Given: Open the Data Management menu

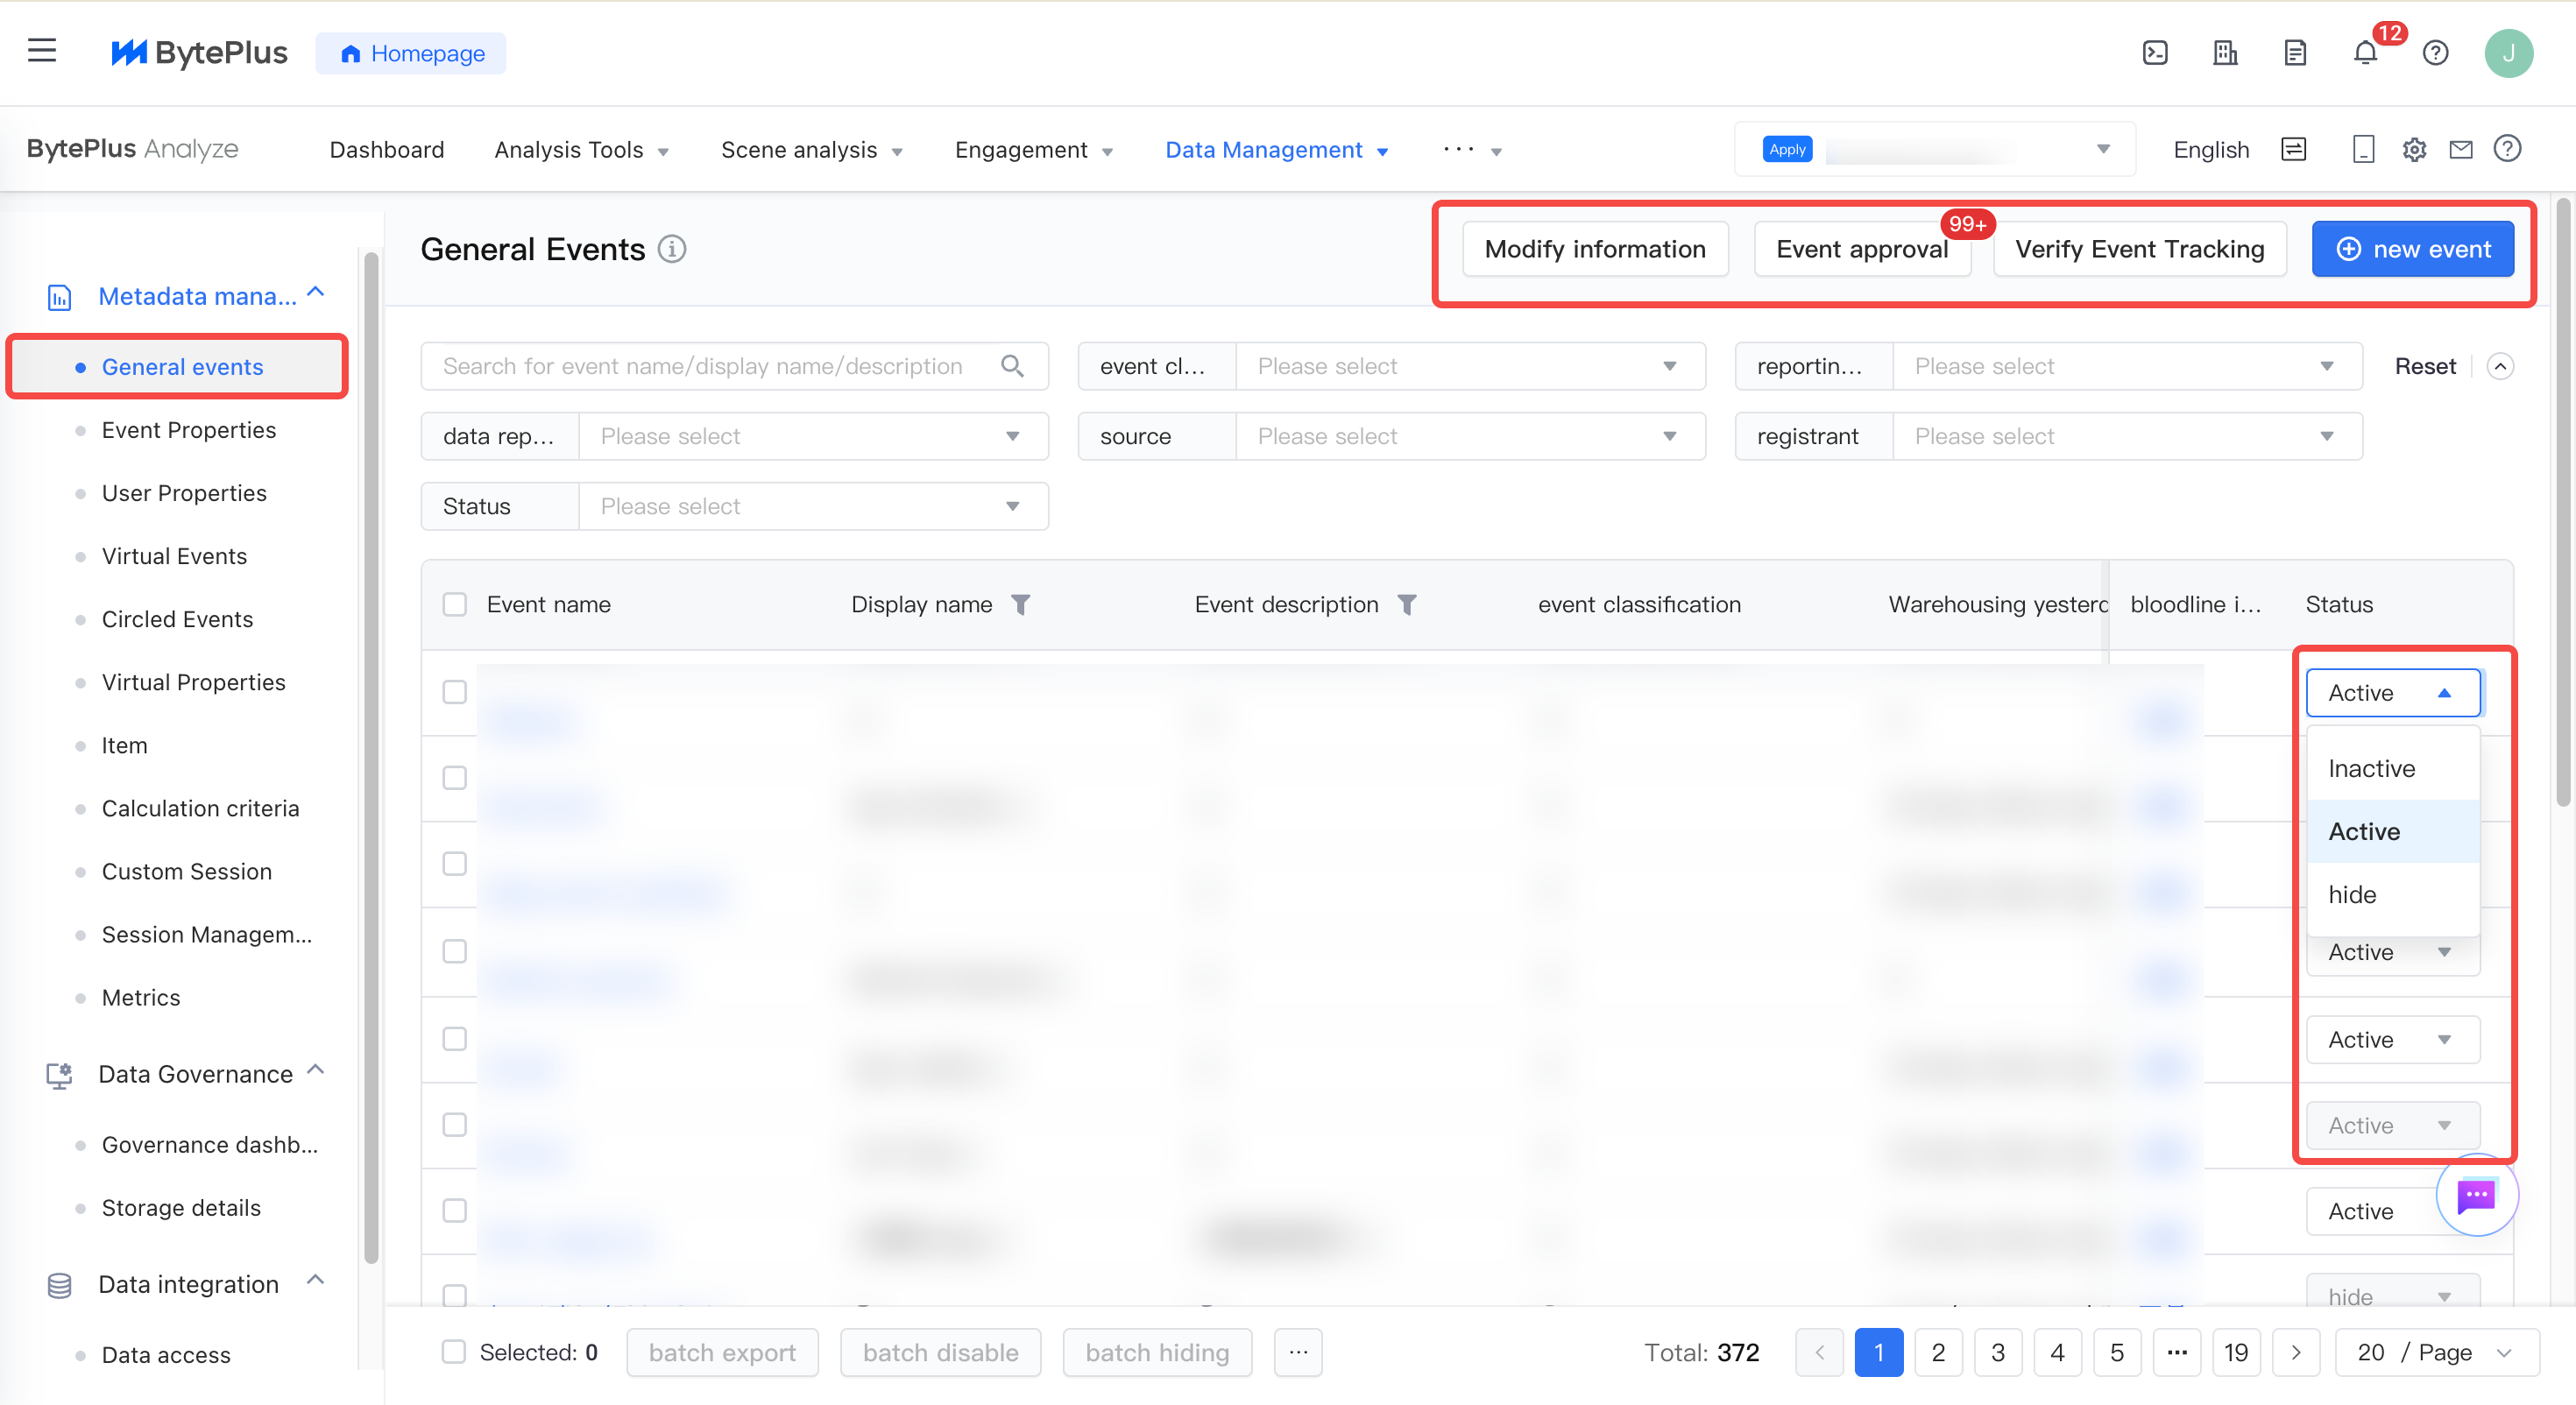Looking at the screenshot, I should pyautogui.click(x=1277, y=150).
